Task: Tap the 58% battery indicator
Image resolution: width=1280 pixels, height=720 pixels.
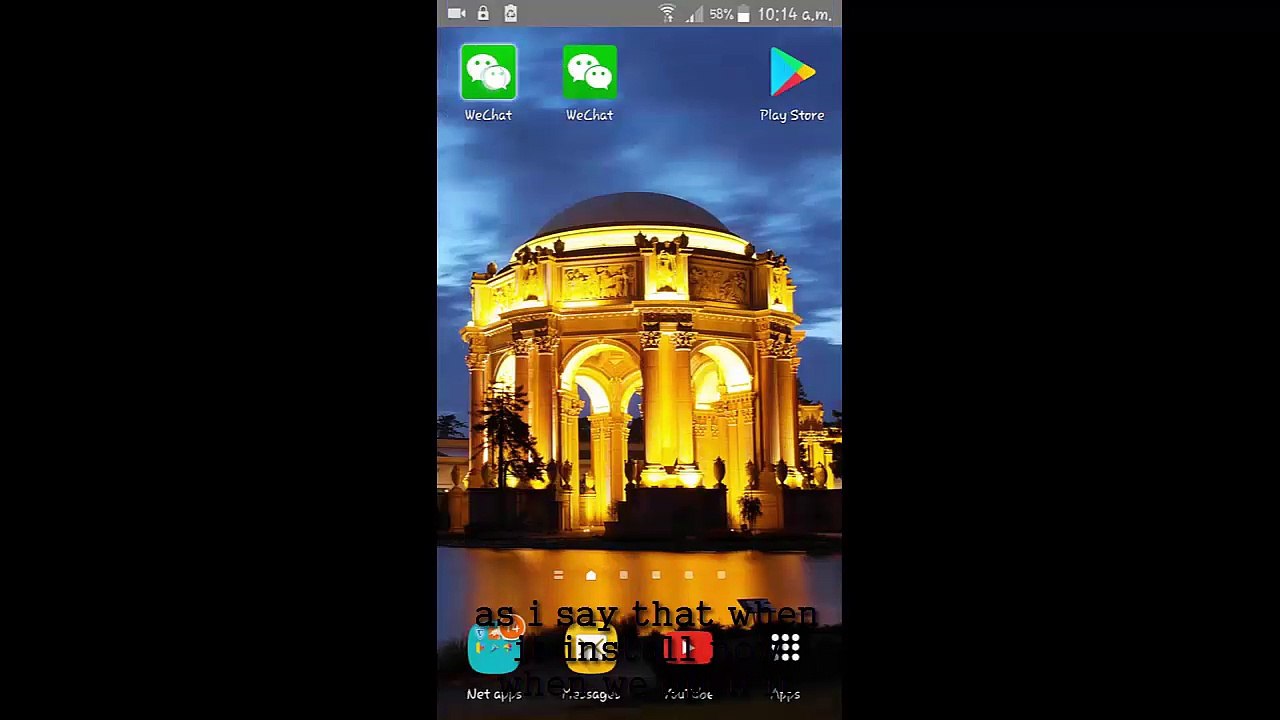Action: coord(730,14)
